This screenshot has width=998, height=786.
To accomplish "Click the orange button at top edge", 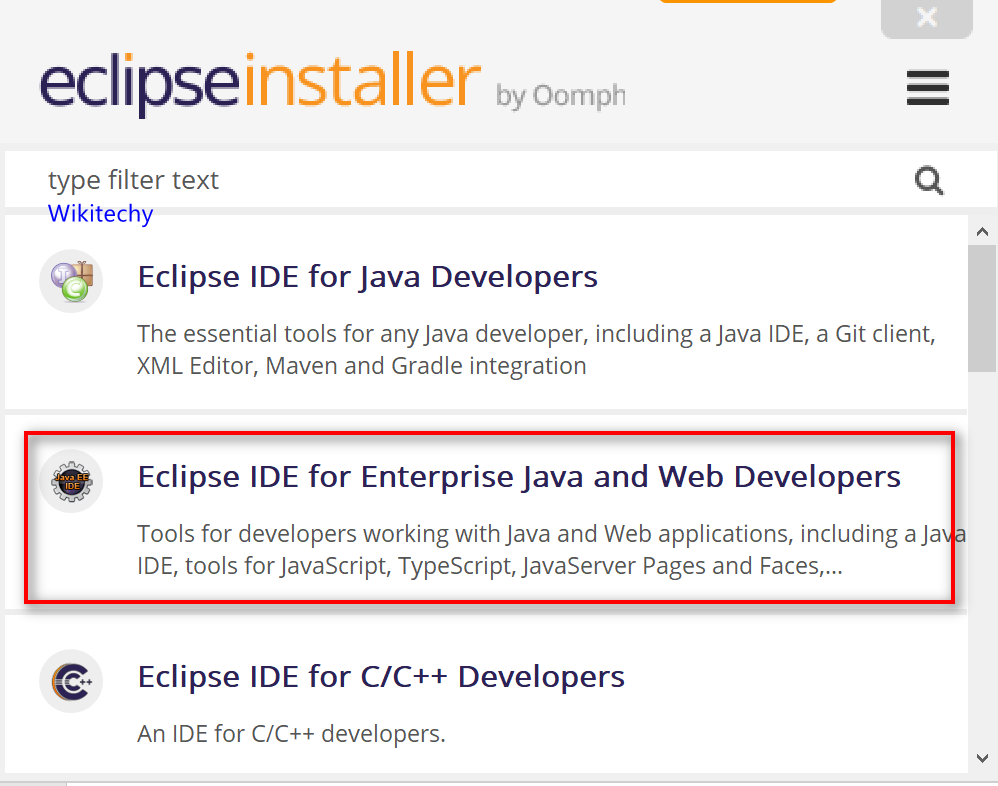I will tap(747, 2).
